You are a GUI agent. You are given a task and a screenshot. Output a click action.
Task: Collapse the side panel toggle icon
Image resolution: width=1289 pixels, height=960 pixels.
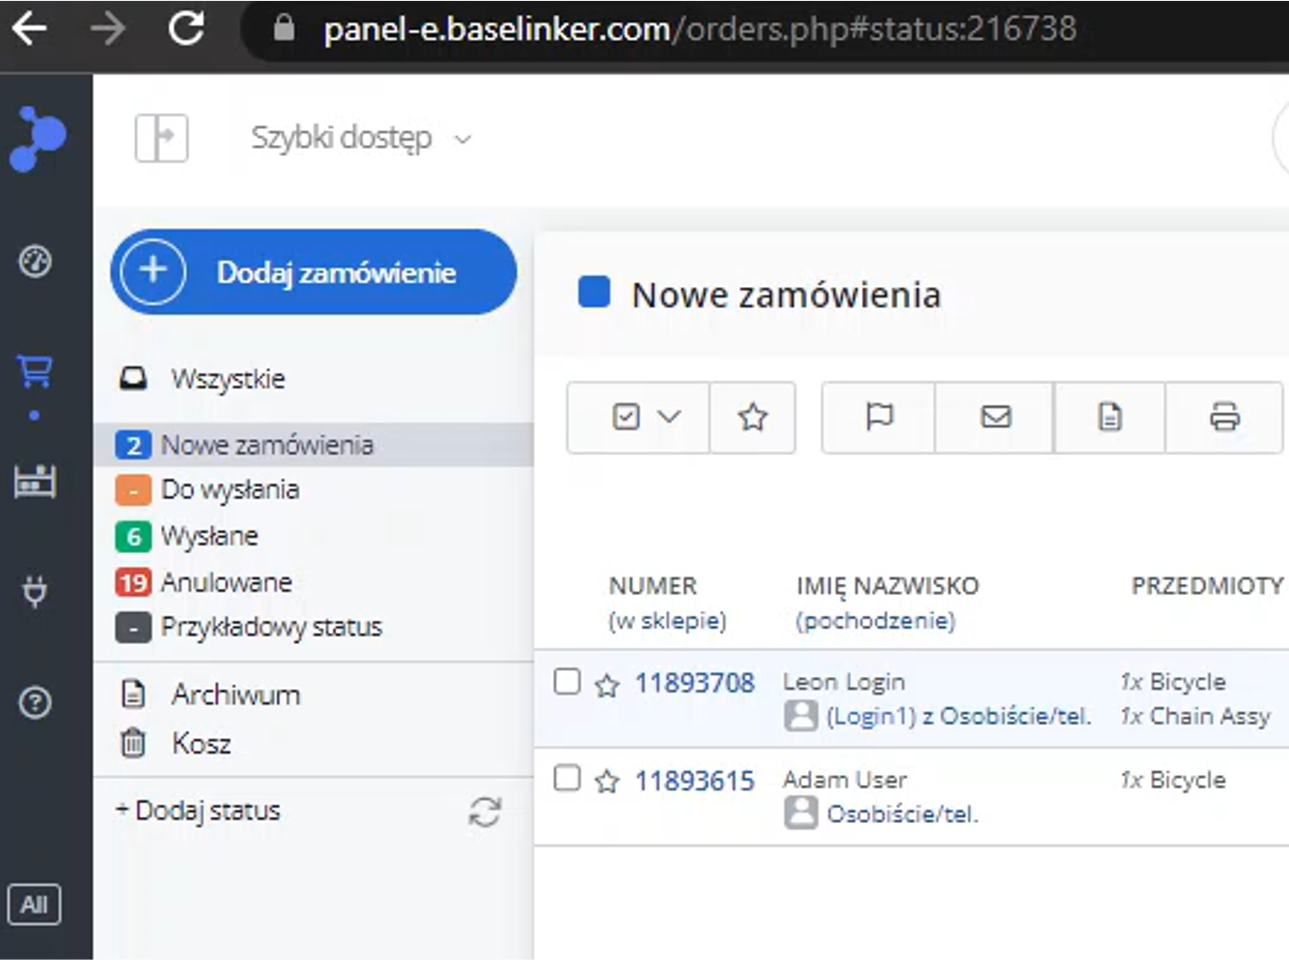coord(162,138)
